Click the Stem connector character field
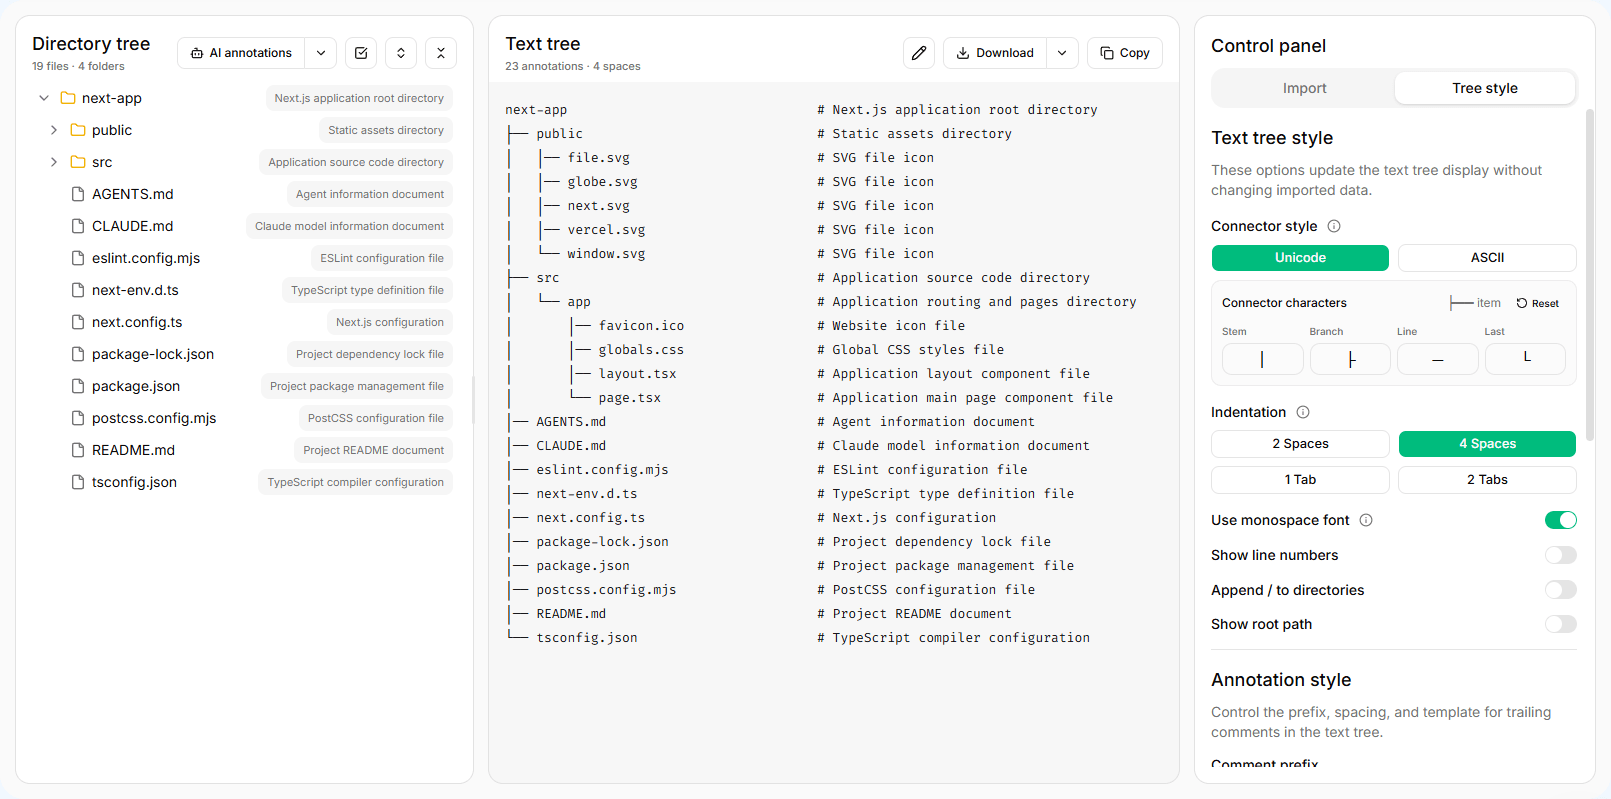 1262,359
